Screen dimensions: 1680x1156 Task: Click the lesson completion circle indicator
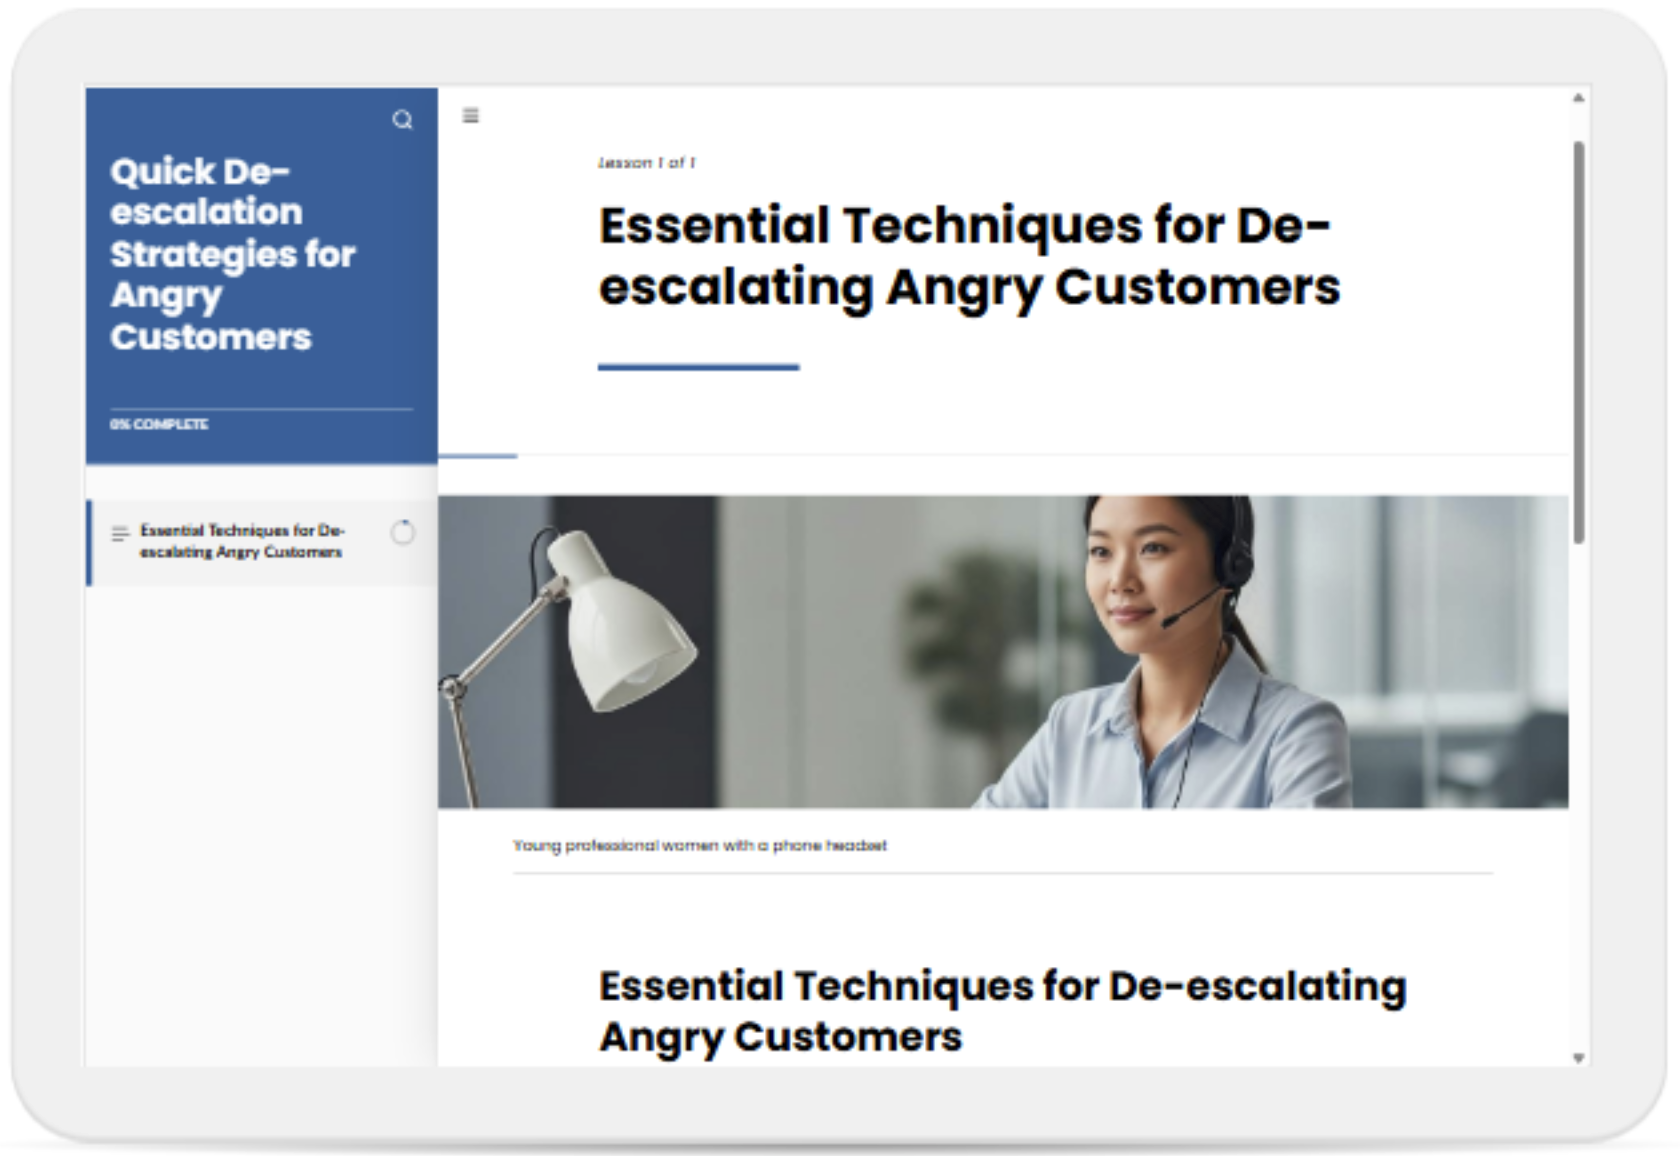tap(402, 533)
